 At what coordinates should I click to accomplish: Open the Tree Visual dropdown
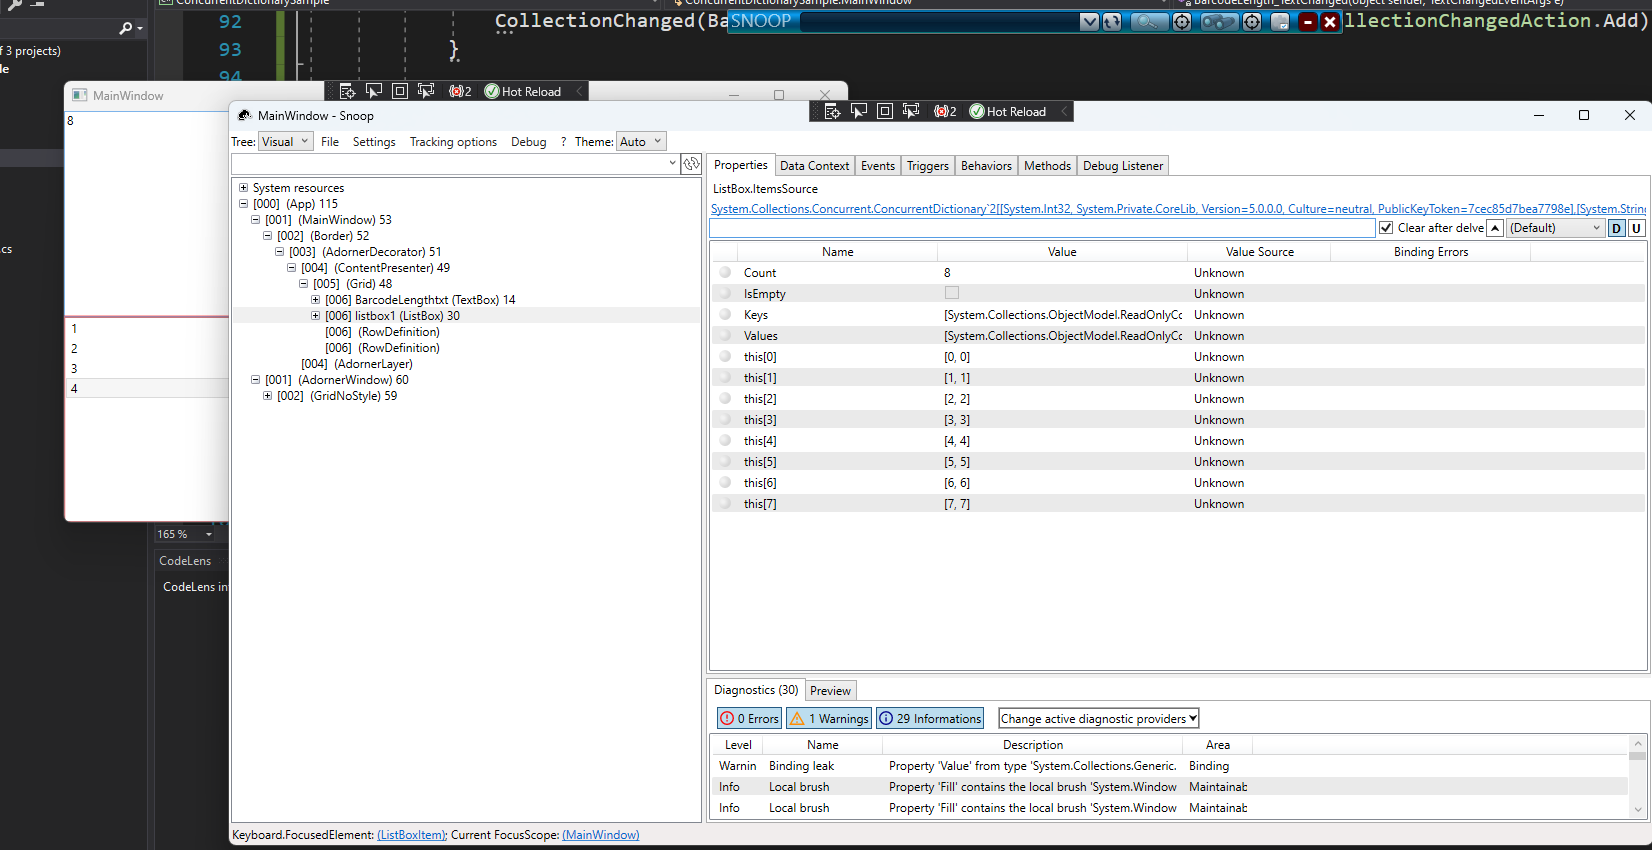pos(286,142)
